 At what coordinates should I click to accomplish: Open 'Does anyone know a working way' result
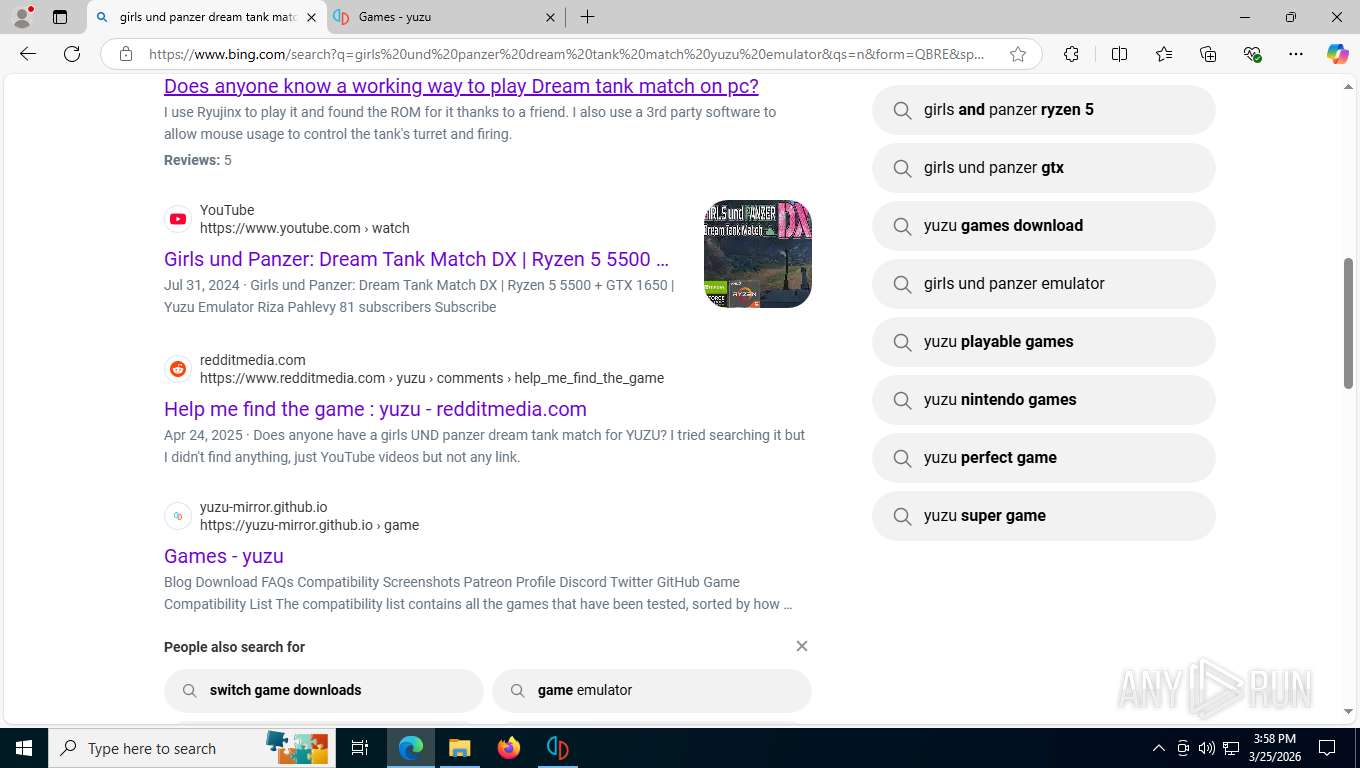(461, 86)
